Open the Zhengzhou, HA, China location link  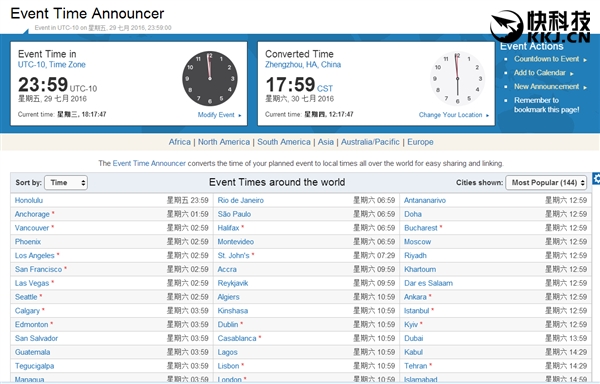point(303,65)
